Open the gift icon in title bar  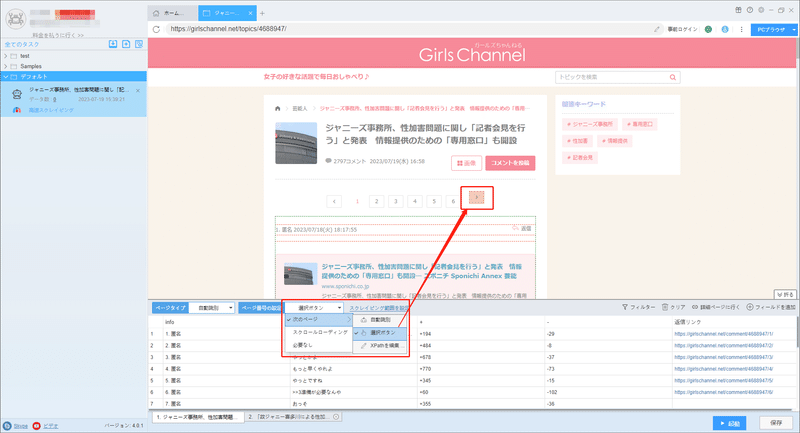[738, 10]
